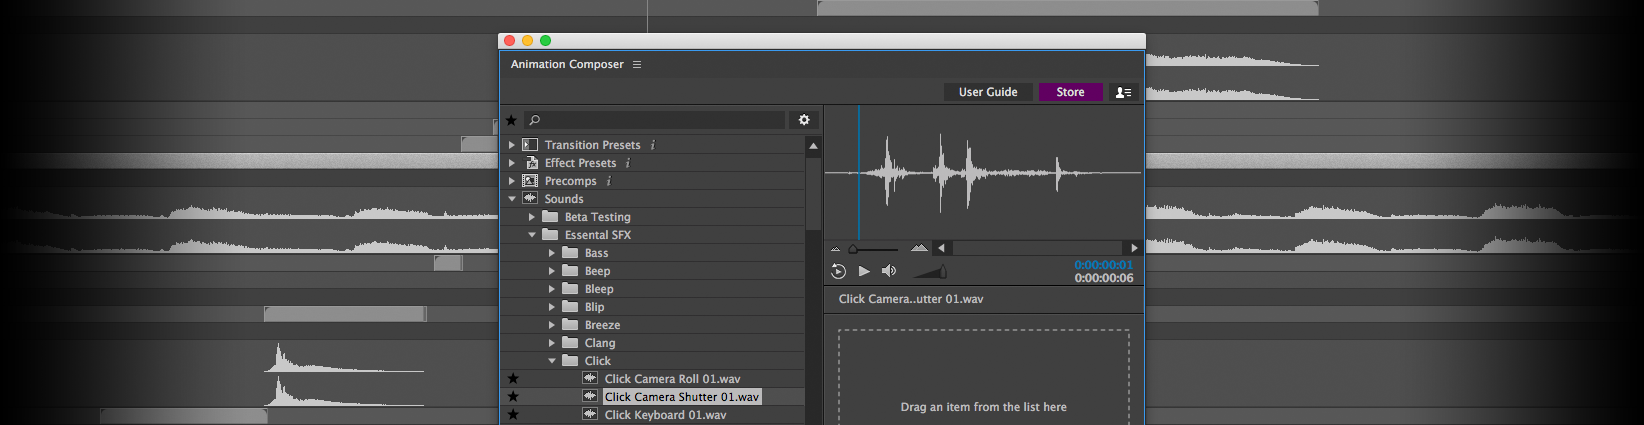Show info for Precomps
Viewport: 1644px width, 425px height.
point(608,181)
